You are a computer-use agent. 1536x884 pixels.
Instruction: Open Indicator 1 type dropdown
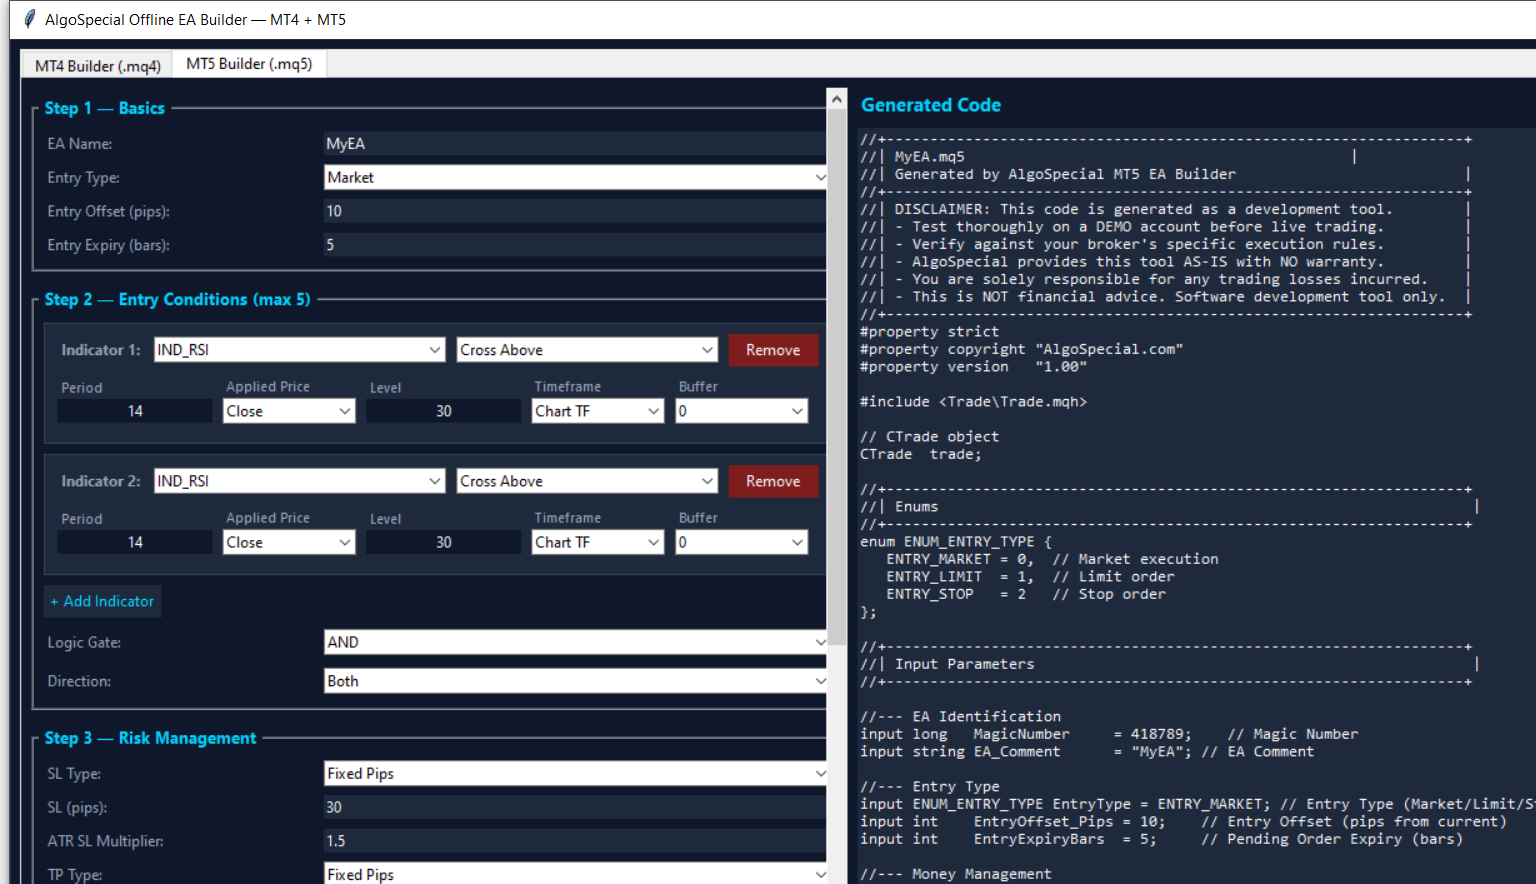299,350
